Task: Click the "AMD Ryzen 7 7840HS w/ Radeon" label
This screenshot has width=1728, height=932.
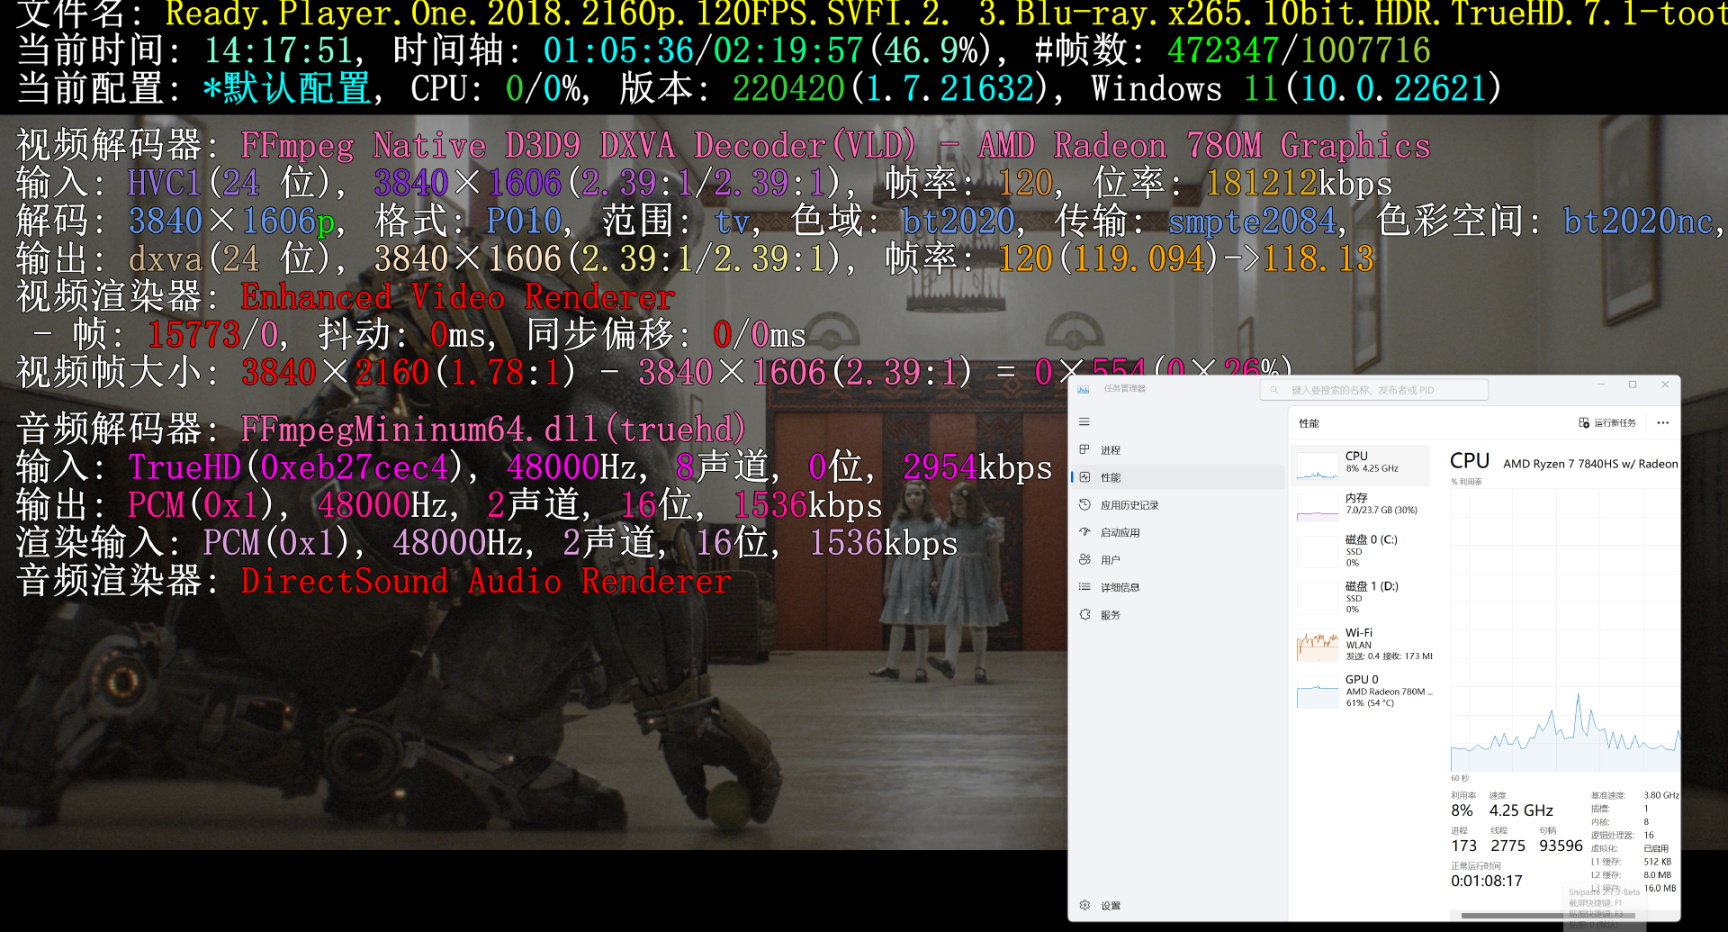Action: pos(1590,464)
